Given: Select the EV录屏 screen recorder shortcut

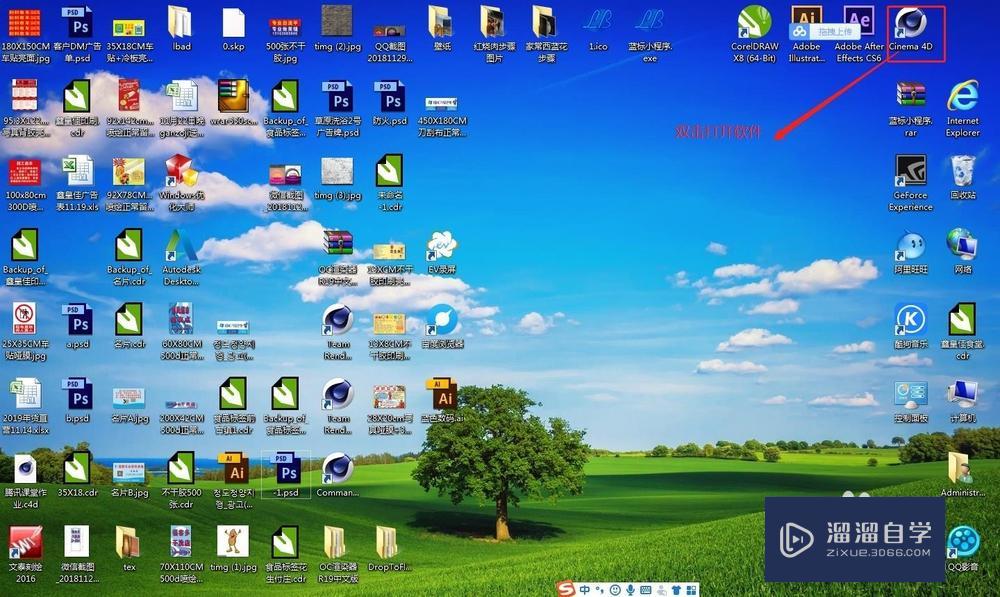Looking at the screenshot, I should (441, 252).
